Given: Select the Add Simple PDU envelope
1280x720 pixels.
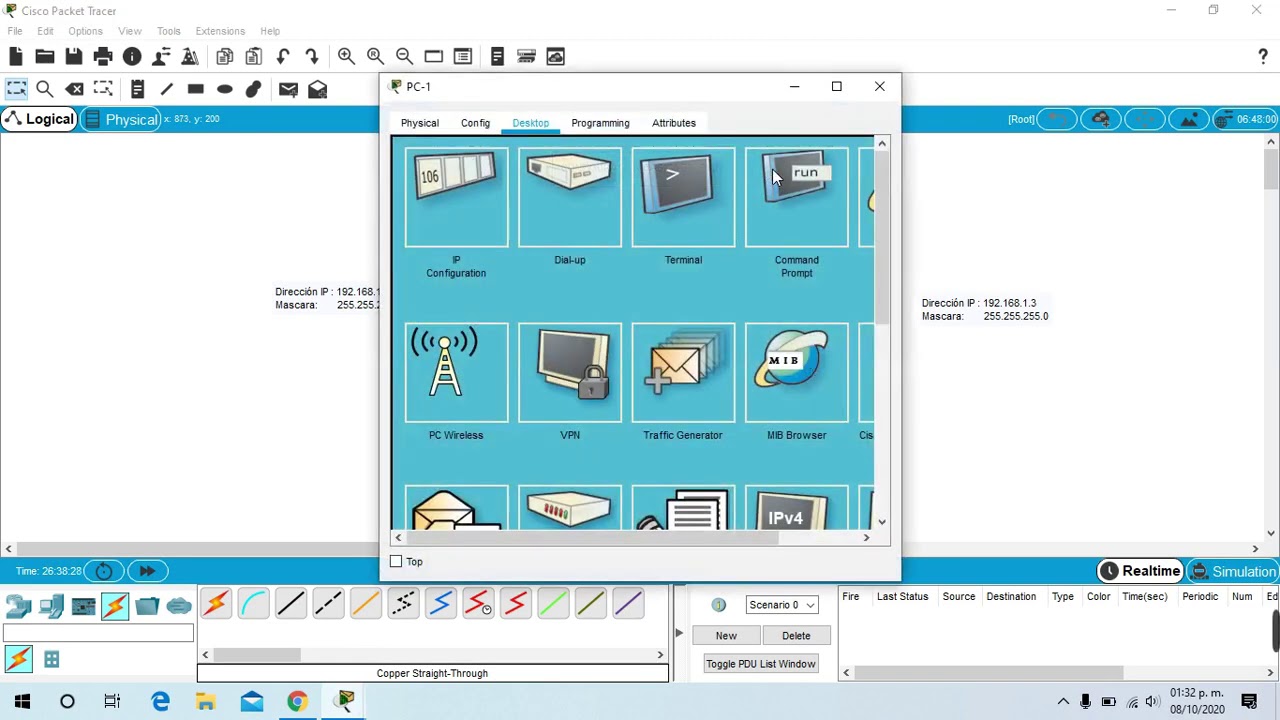Looking at the screenshot, I should click(x=288, y=89).
